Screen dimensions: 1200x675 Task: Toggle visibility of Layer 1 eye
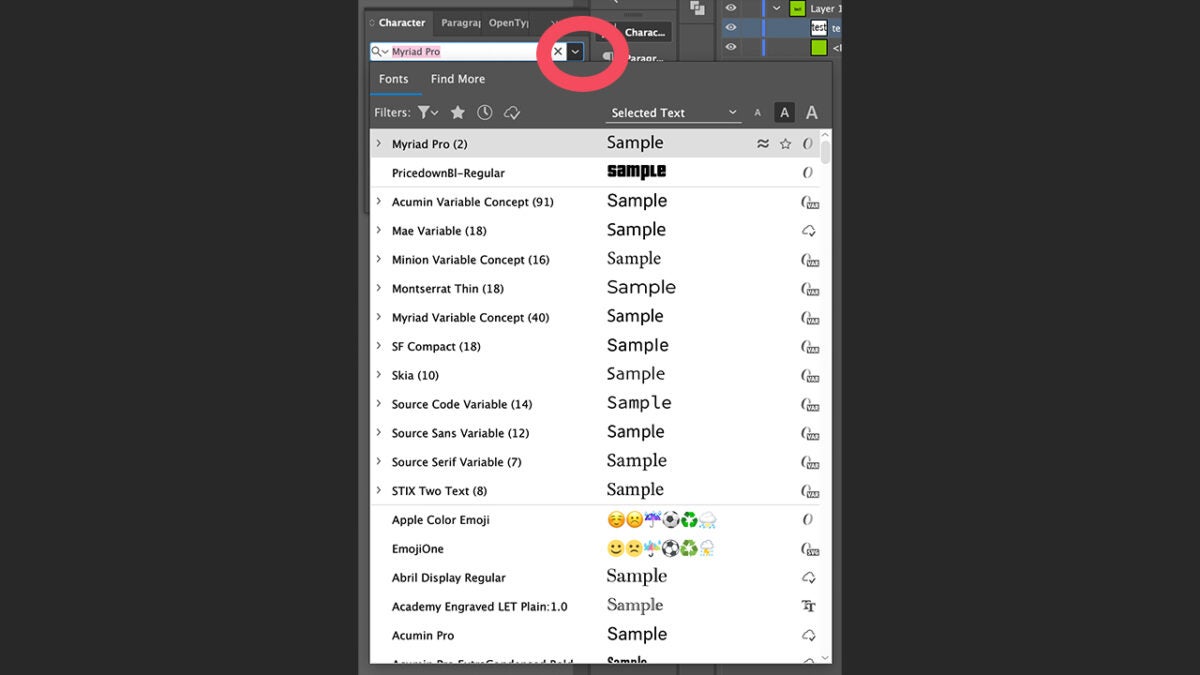[731, 8]
